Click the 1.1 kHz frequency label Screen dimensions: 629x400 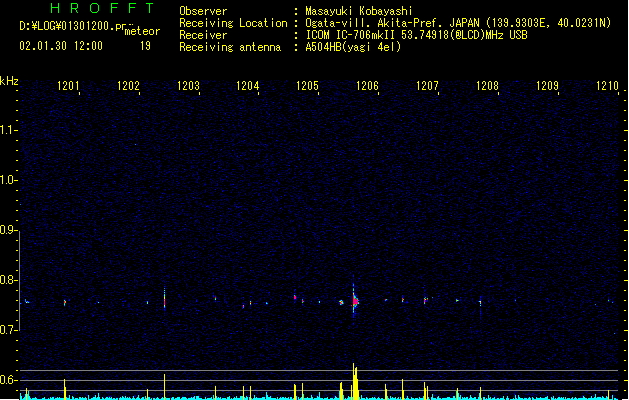pos(8,130)
